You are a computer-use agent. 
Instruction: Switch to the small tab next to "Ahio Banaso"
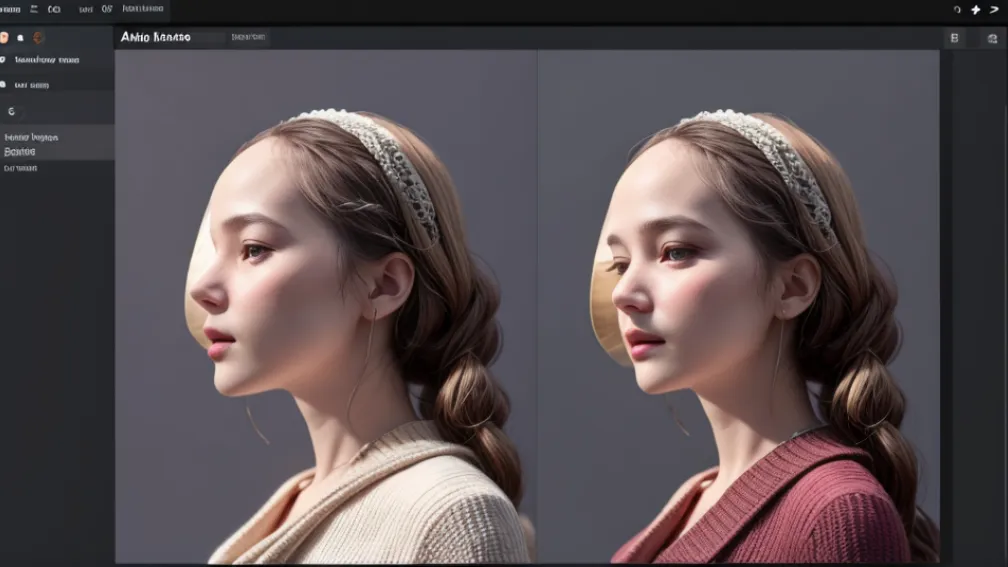(248, 37)
